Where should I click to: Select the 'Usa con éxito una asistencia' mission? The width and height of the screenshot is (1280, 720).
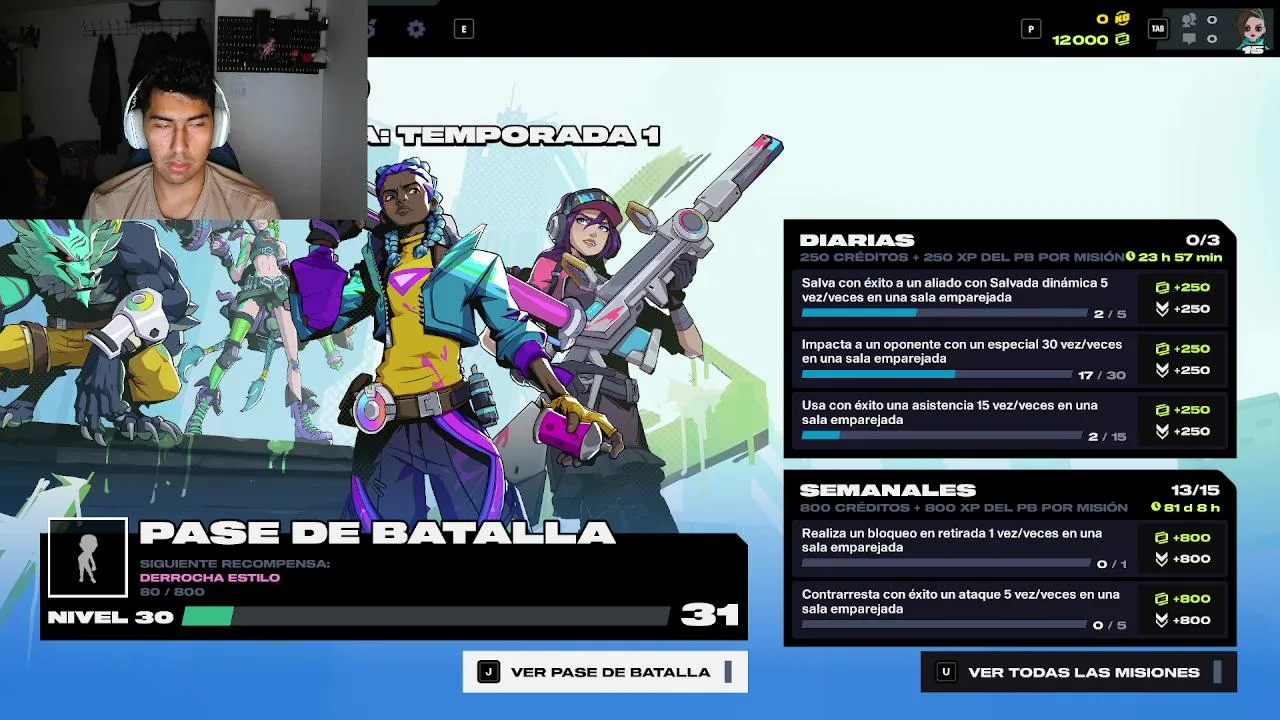point(1010,421)
